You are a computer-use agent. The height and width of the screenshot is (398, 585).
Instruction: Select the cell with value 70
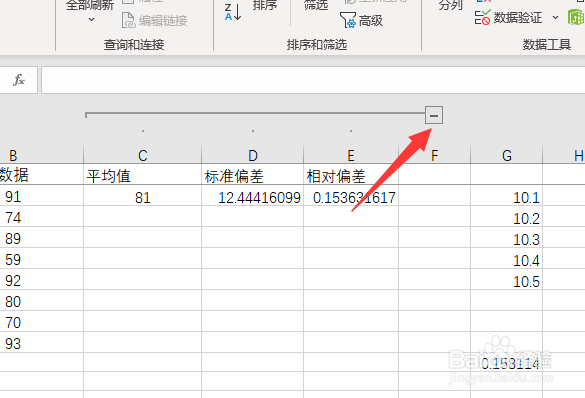point(41,321)
